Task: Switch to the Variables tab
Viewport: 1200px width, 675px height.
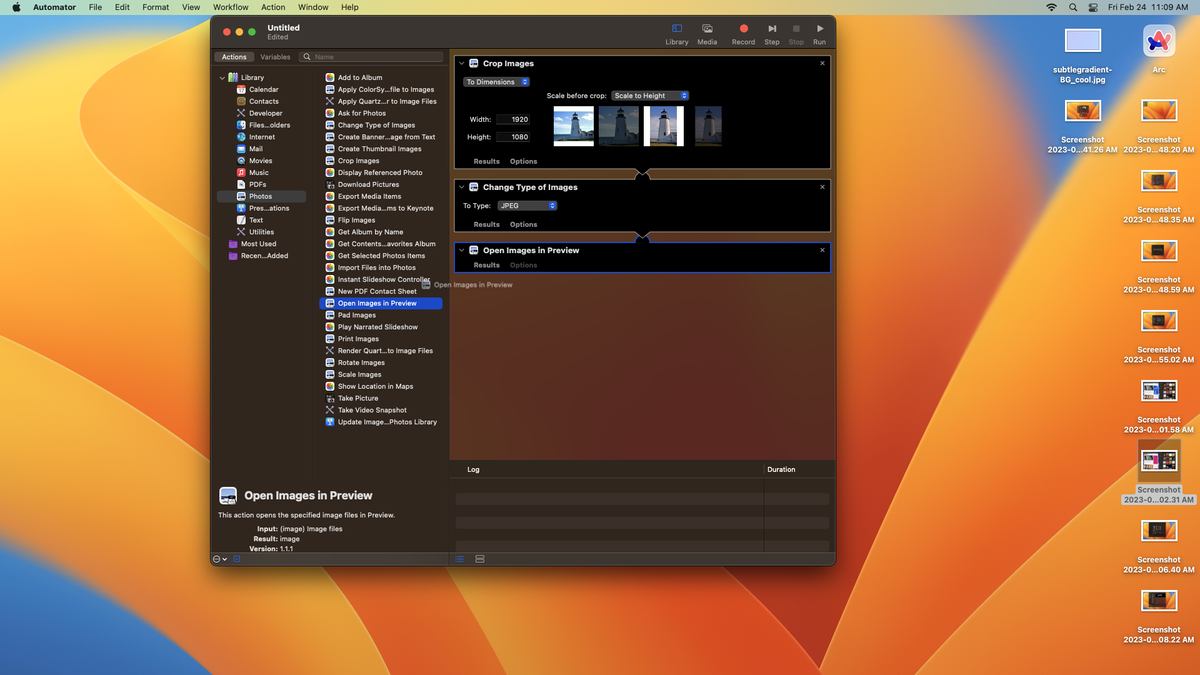Action: click(x=275, y=57)
